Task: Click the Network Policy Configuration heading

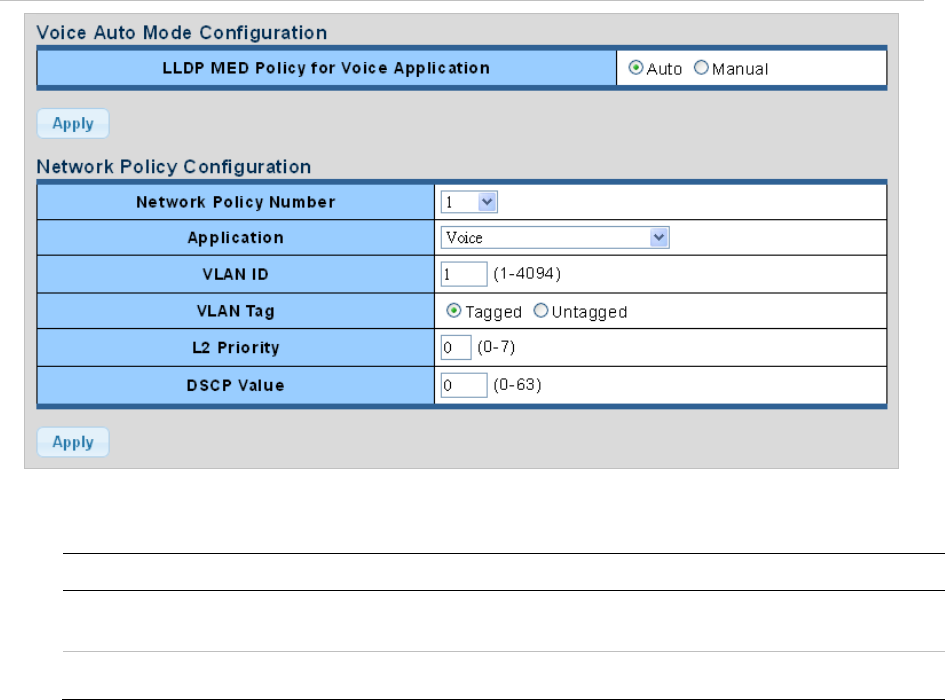Action: coord(173,166)
